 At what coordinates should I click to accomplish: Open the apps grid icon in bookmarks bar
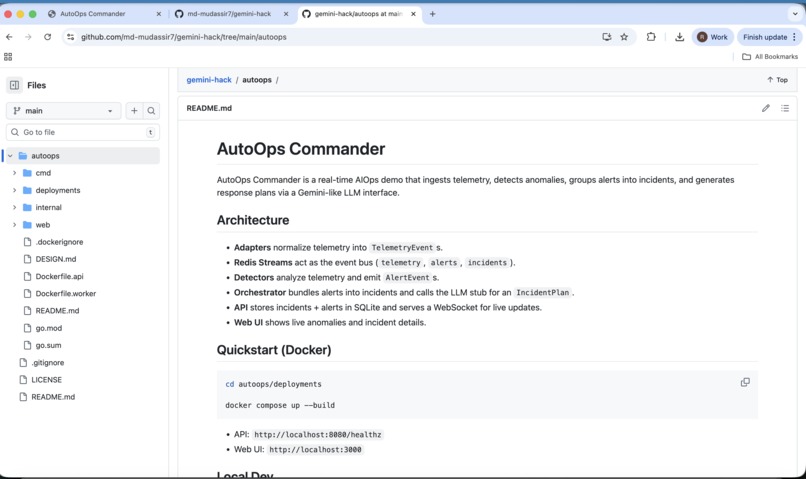pyautogui.click(x=8, y=57)
